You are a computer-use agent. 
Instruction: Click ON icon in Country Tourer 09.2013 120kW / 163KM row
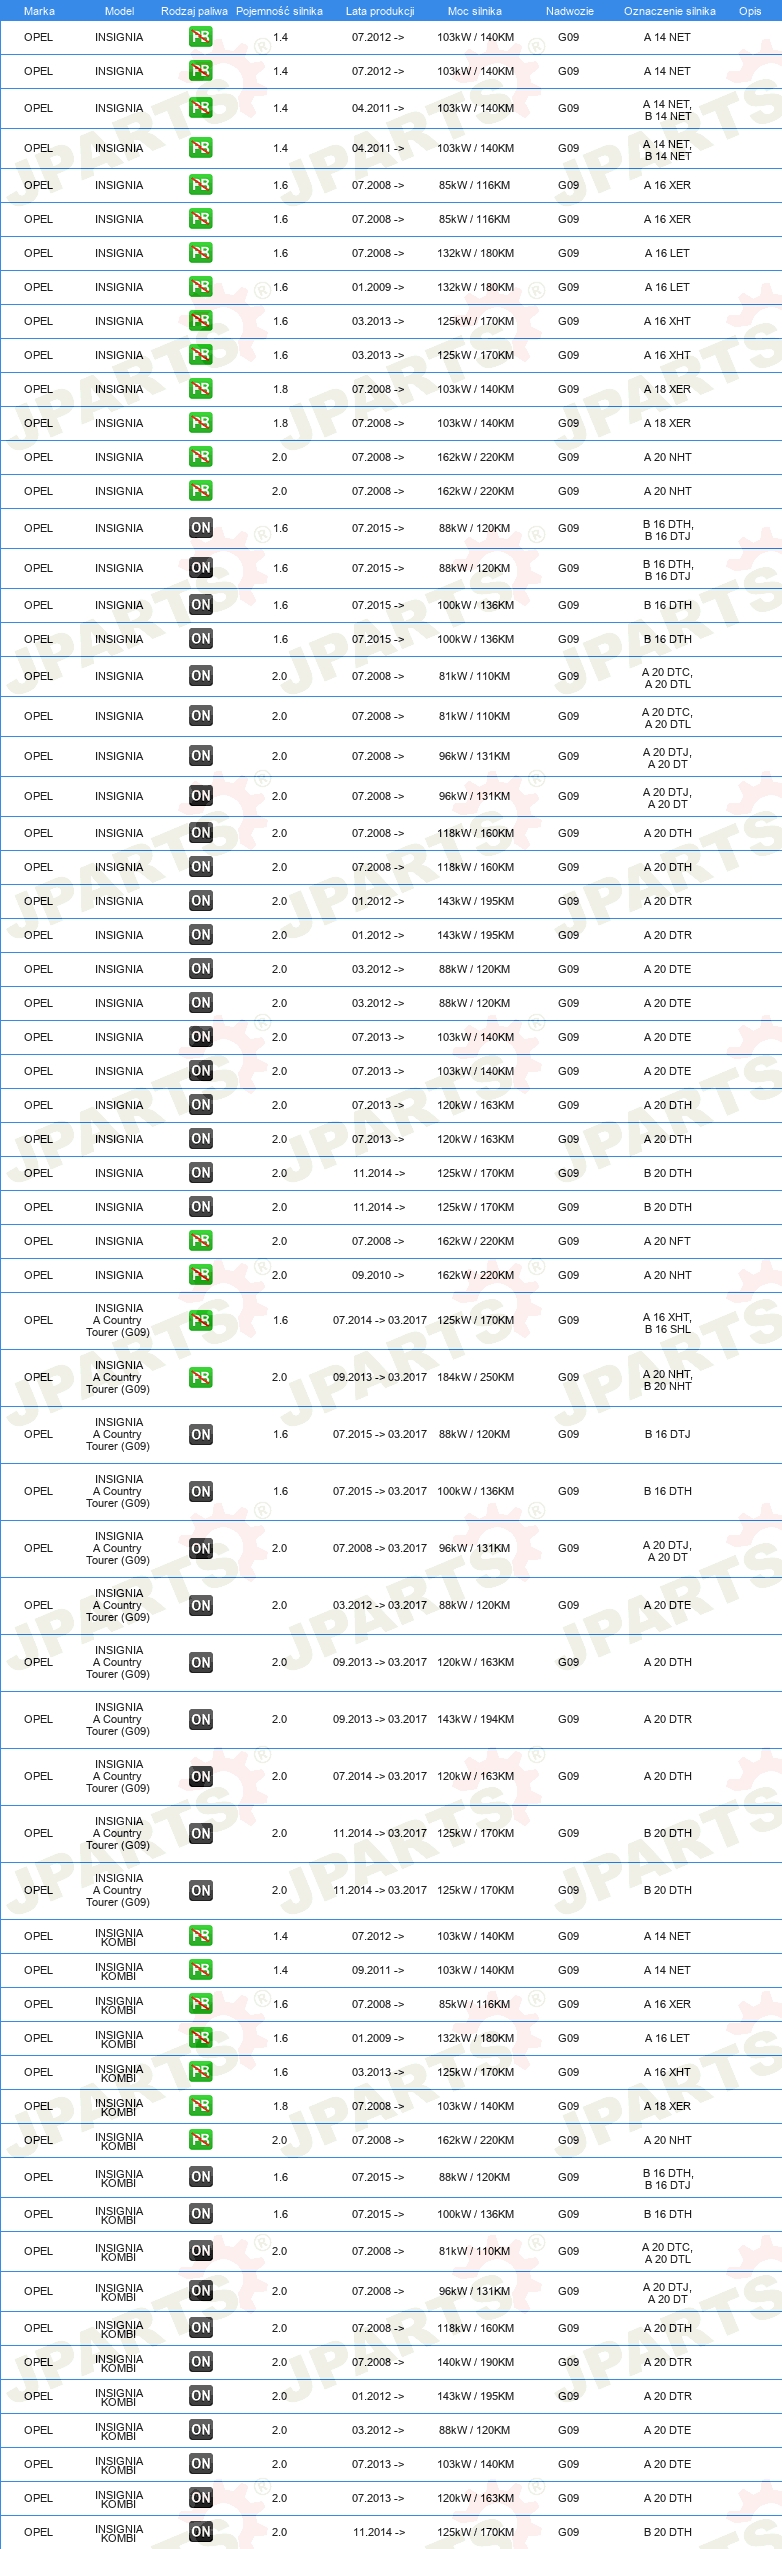pyautogui.click(x=200, y=1662)
